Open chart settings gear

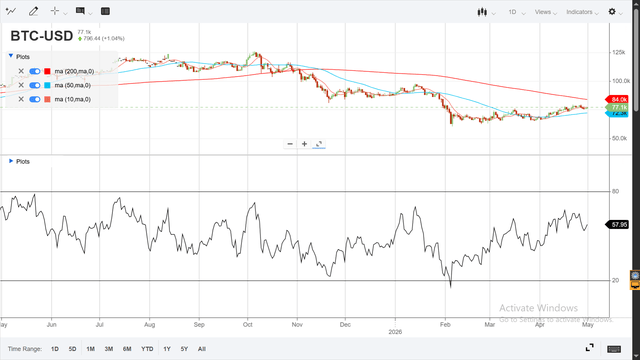(612, 12)
